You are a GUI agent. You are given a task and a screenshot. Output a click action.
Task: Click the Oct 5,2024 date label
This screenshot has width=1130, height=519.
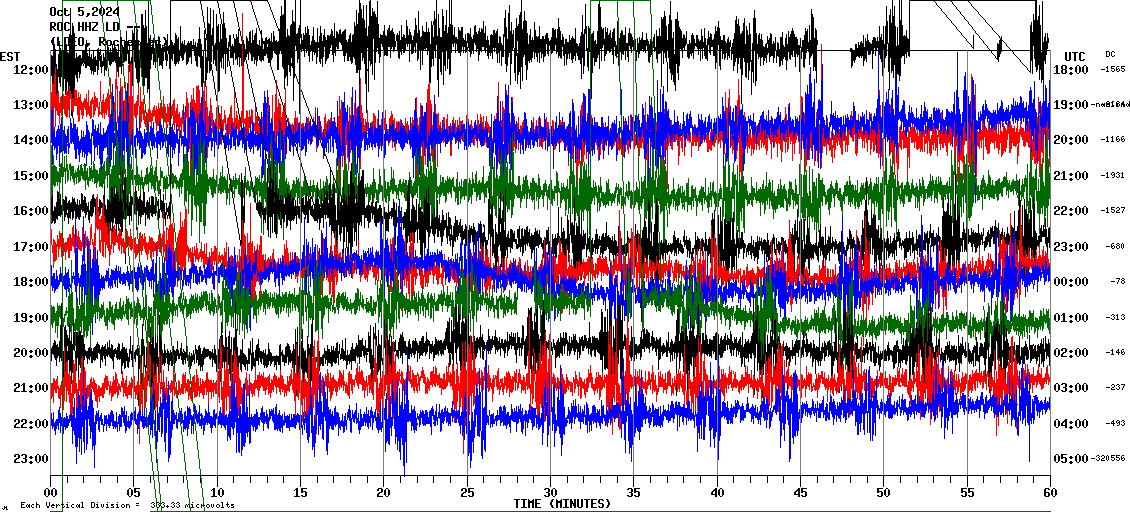click(x=84, y=12)
